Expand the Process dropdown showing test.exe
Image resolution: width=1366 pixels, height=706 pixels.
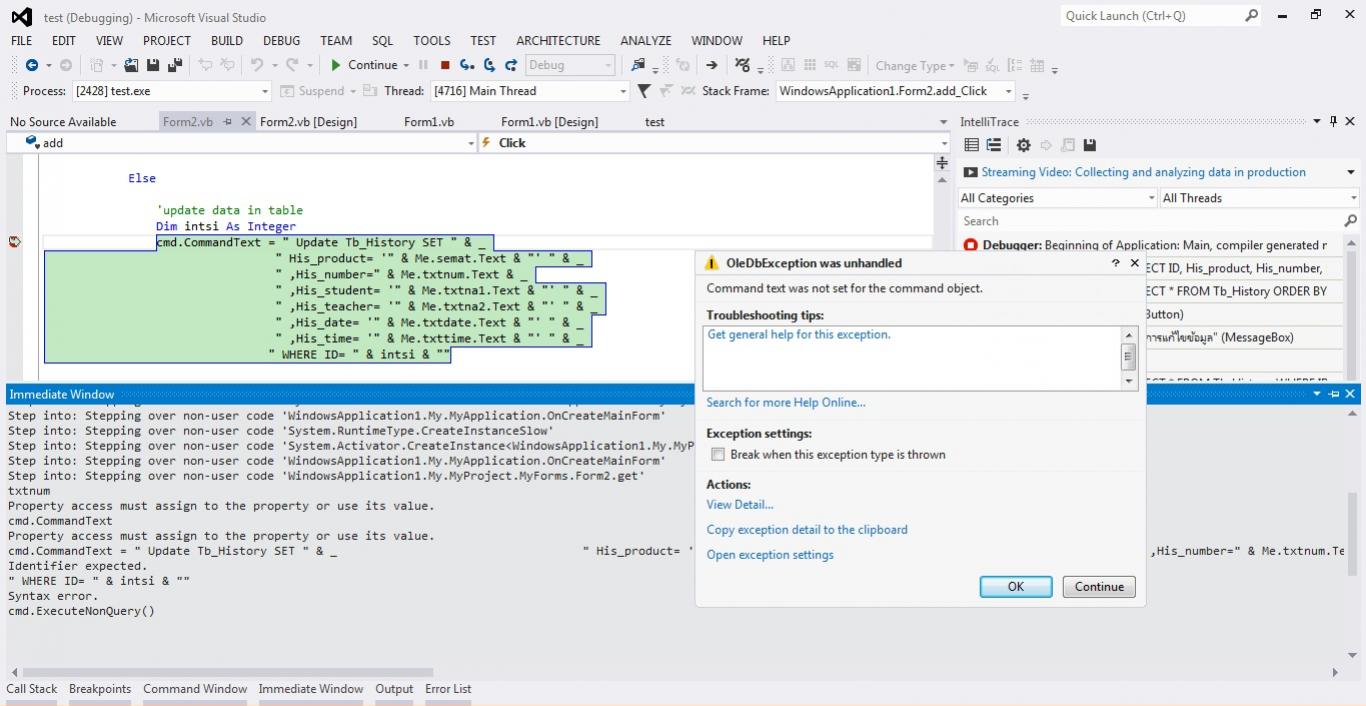(x=265, y=91)
